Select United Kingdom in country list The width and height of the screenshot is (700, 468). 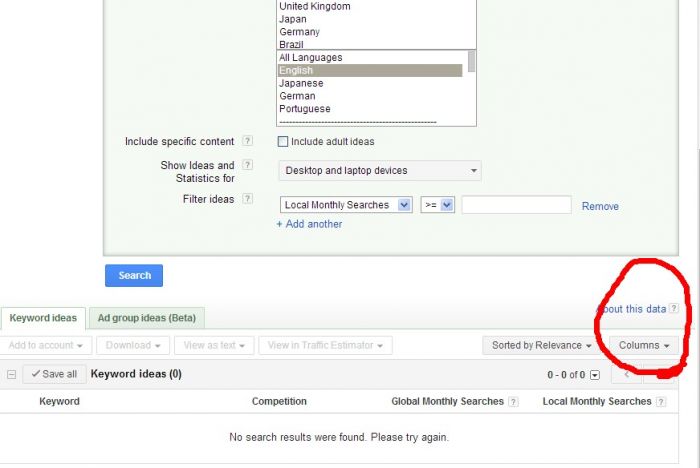pos(315,6)
